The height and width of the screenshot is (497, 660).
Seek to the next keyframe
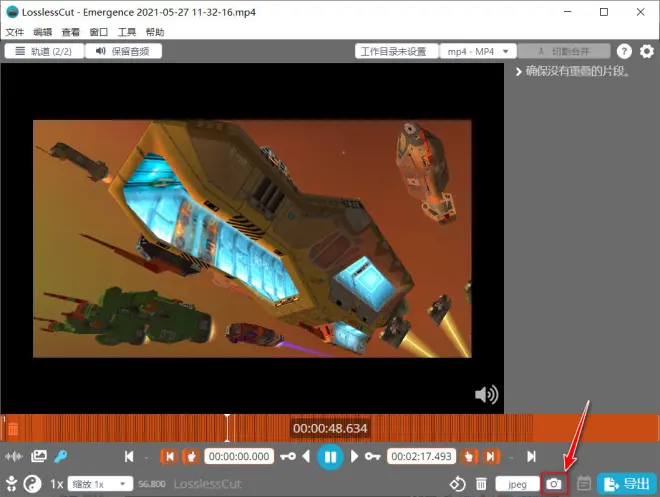373,457
